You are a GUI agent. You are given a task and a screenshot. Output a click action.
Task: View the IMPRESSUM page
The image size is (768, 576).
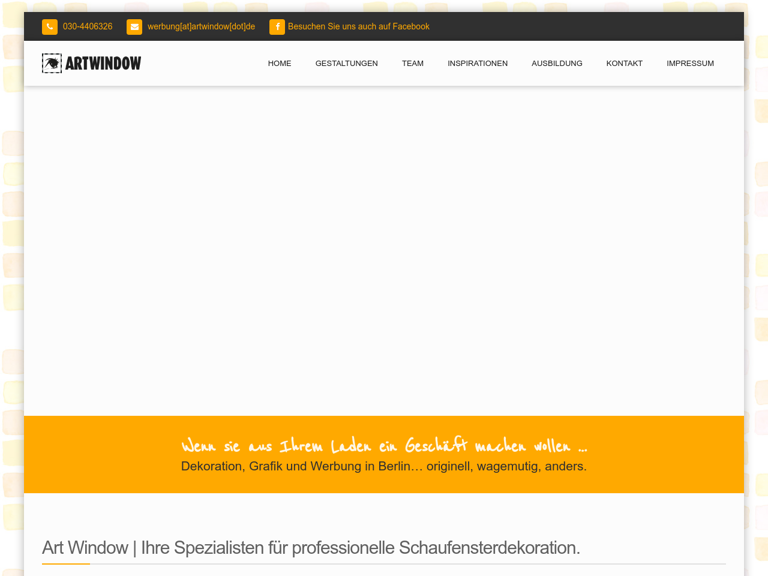pyautogui.click(x=690, y=63)
